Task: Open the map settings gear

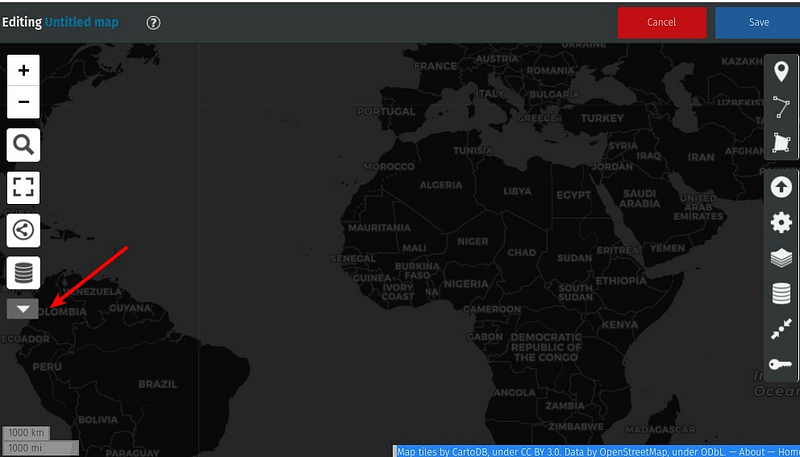Action: pyautogui.click(x=781, y=223)
